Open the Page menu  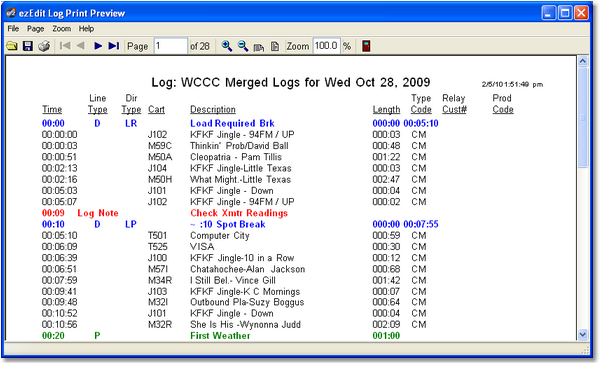[x=35, y=29]
